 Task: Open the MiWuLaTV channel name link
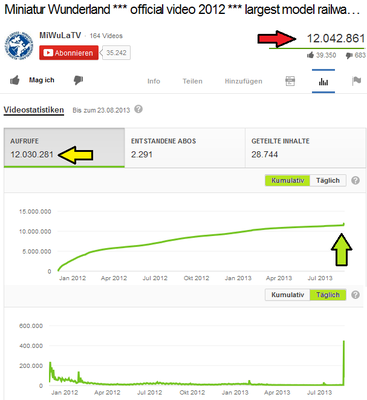click(x=60, y=35)
